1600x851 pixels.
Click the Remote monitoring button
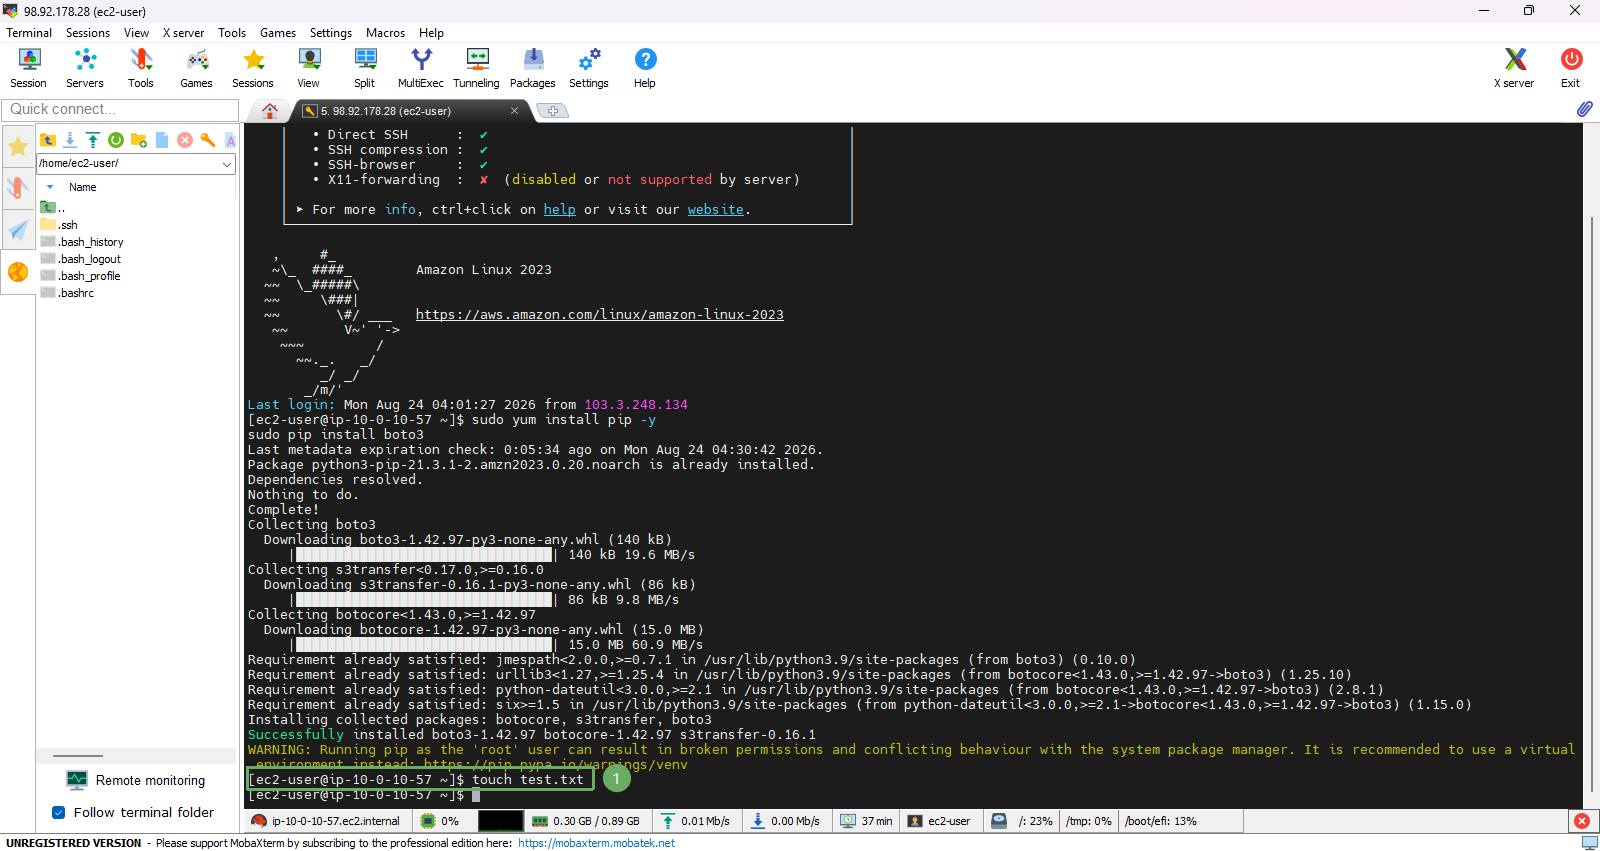tap(136, 780)
